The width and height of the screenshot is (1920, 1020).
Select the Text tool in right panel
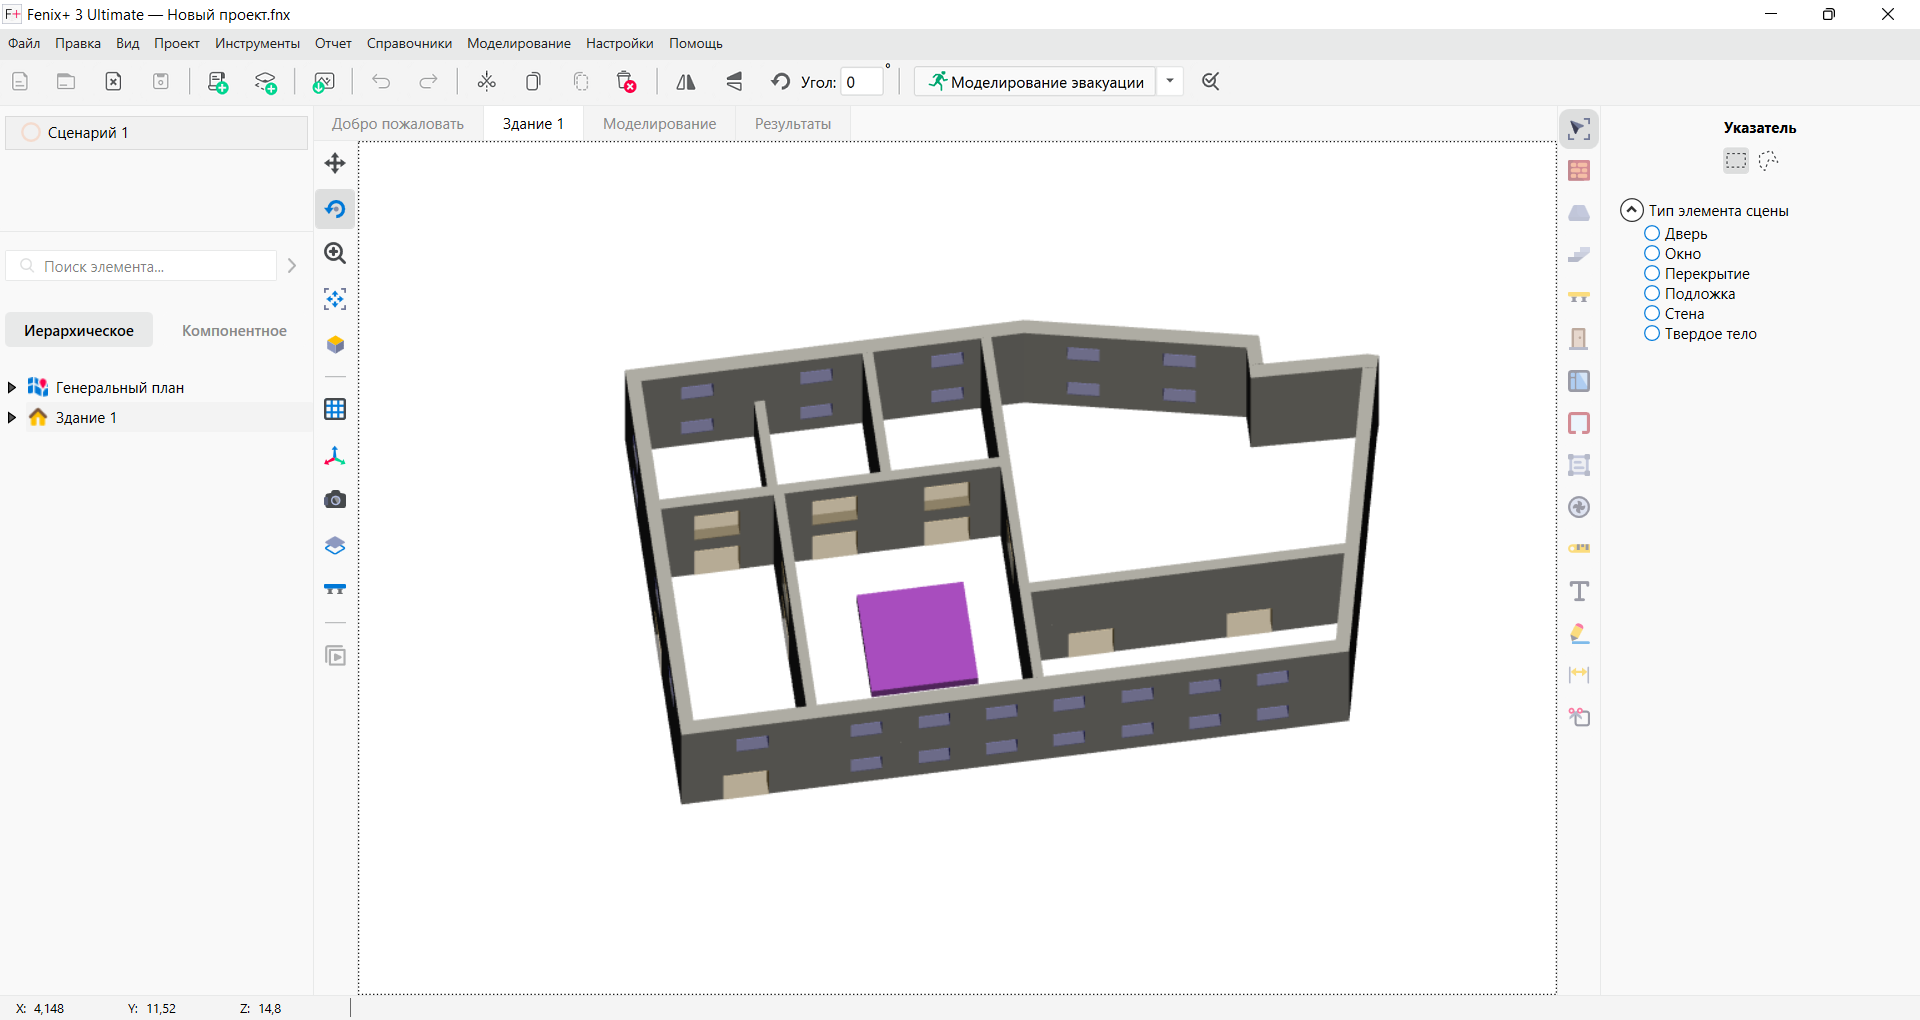coord(1580,591)
